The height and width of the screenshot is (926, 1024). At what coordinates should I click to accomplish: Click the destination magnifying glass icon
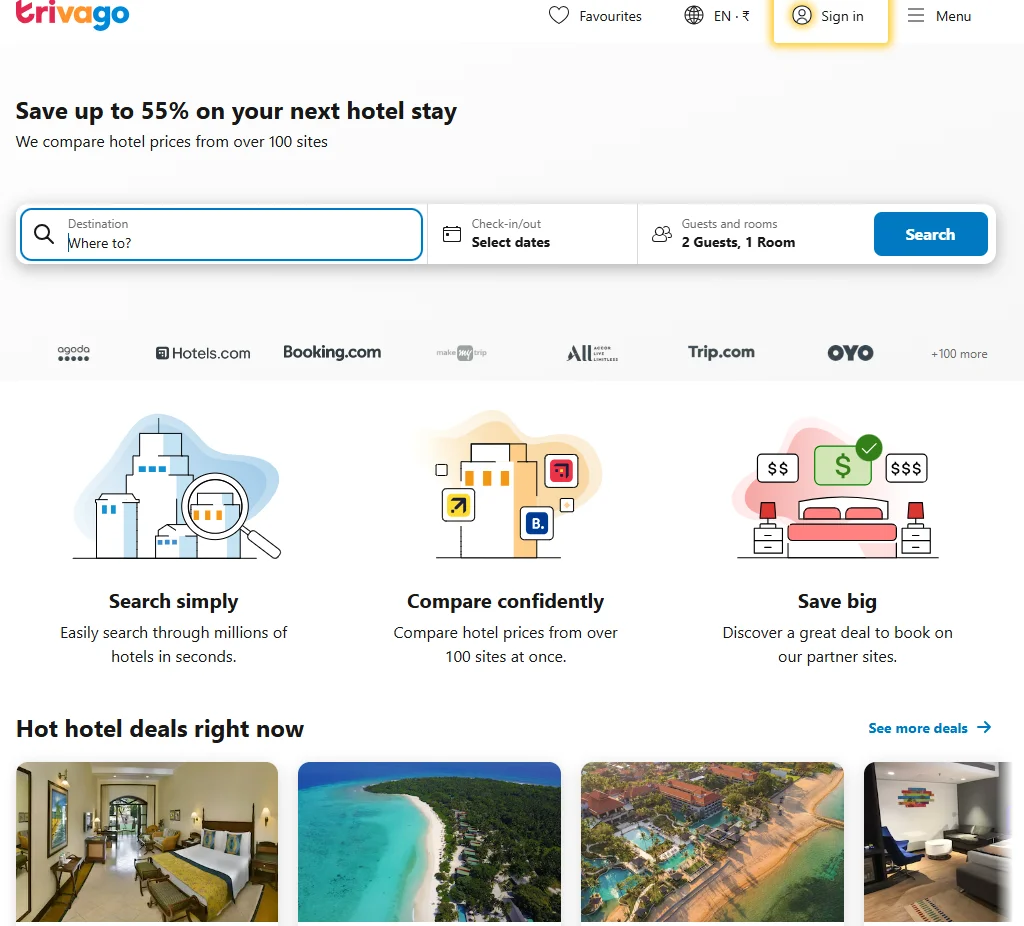(44, 234)
